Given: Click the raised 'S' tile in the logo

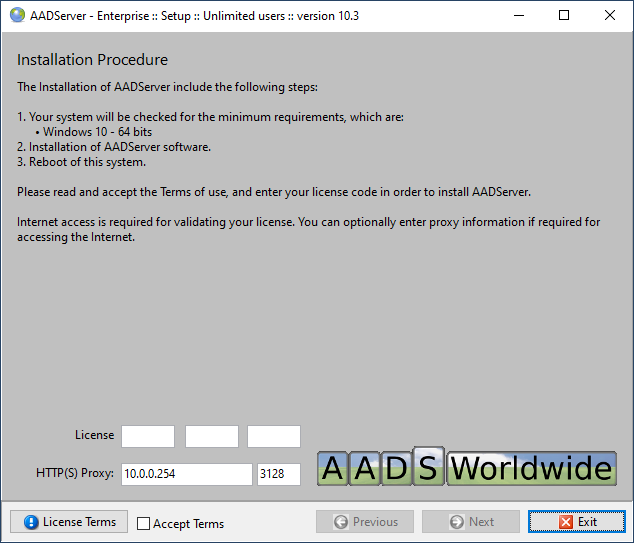Looking at the screenshot, I should point(428,466).
